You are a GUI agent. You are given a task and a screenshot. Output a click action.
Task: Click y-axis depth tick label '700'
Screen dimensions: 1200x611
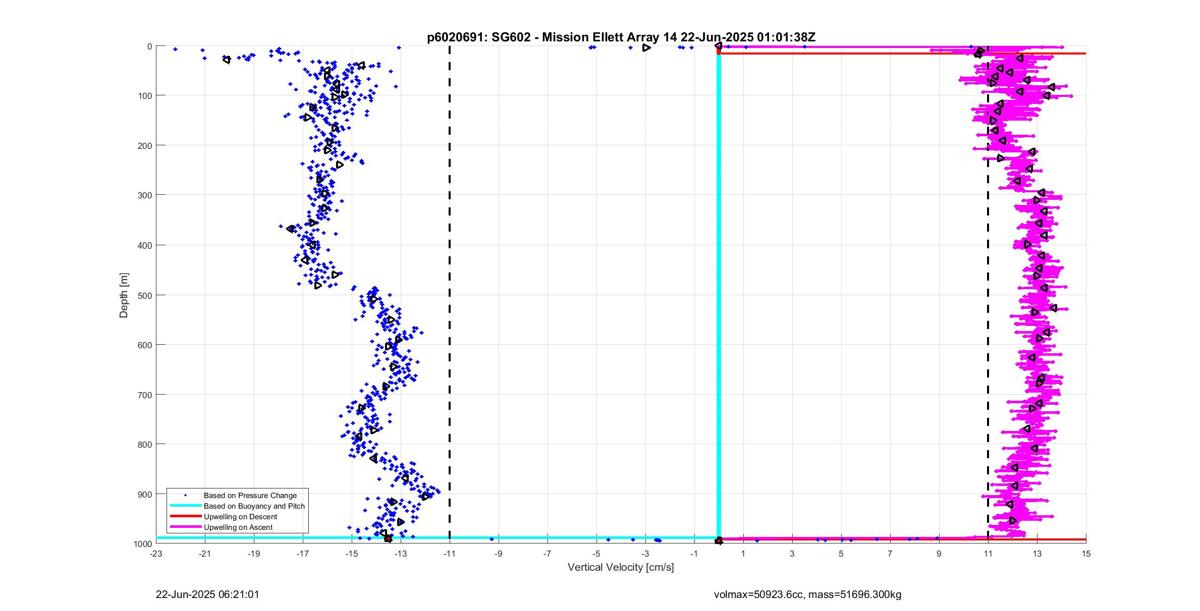(144, 395)
